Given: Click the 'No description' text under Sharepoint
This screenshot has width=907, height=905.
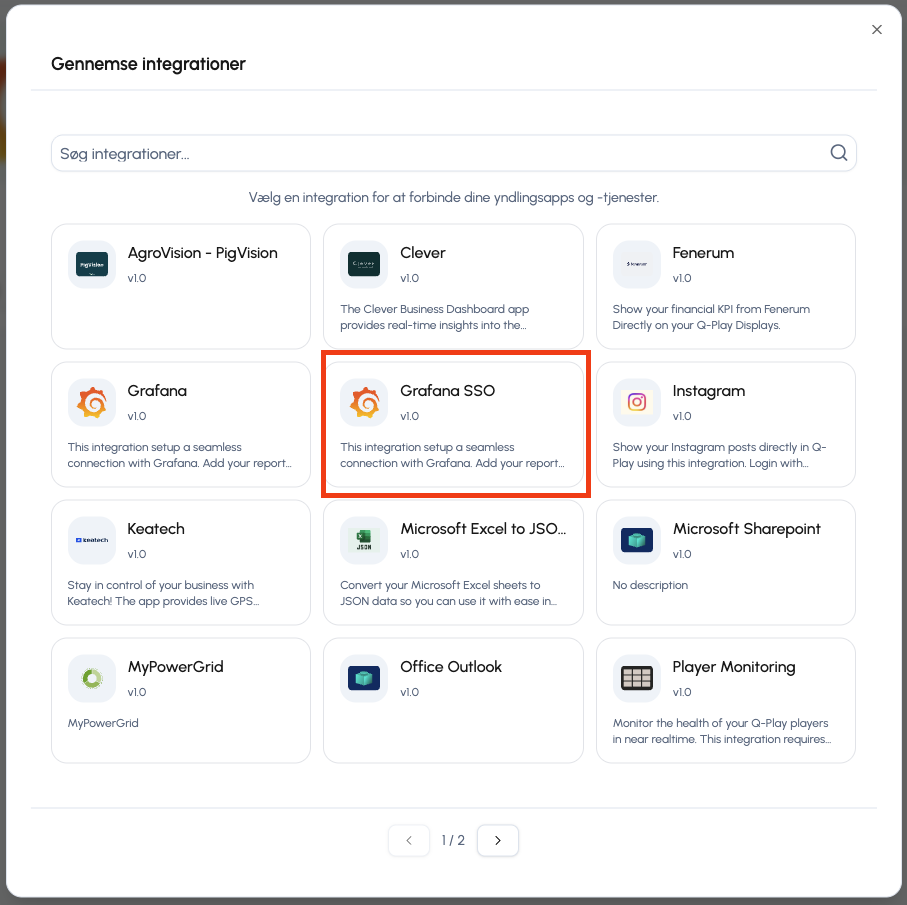Looking at the screenshot, I should [x=650, y=585].
